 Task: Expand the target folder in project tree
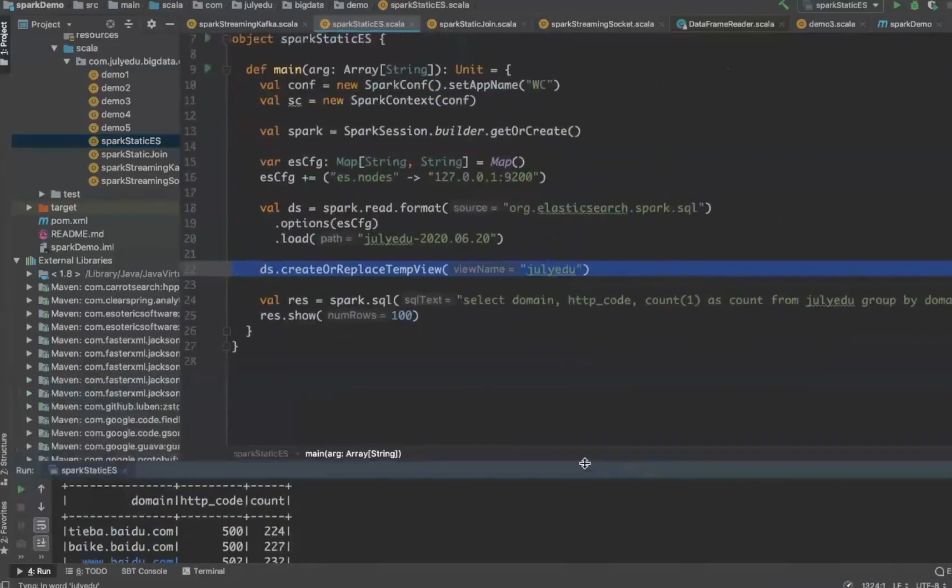pyautogui.click(x=29, y=207)
